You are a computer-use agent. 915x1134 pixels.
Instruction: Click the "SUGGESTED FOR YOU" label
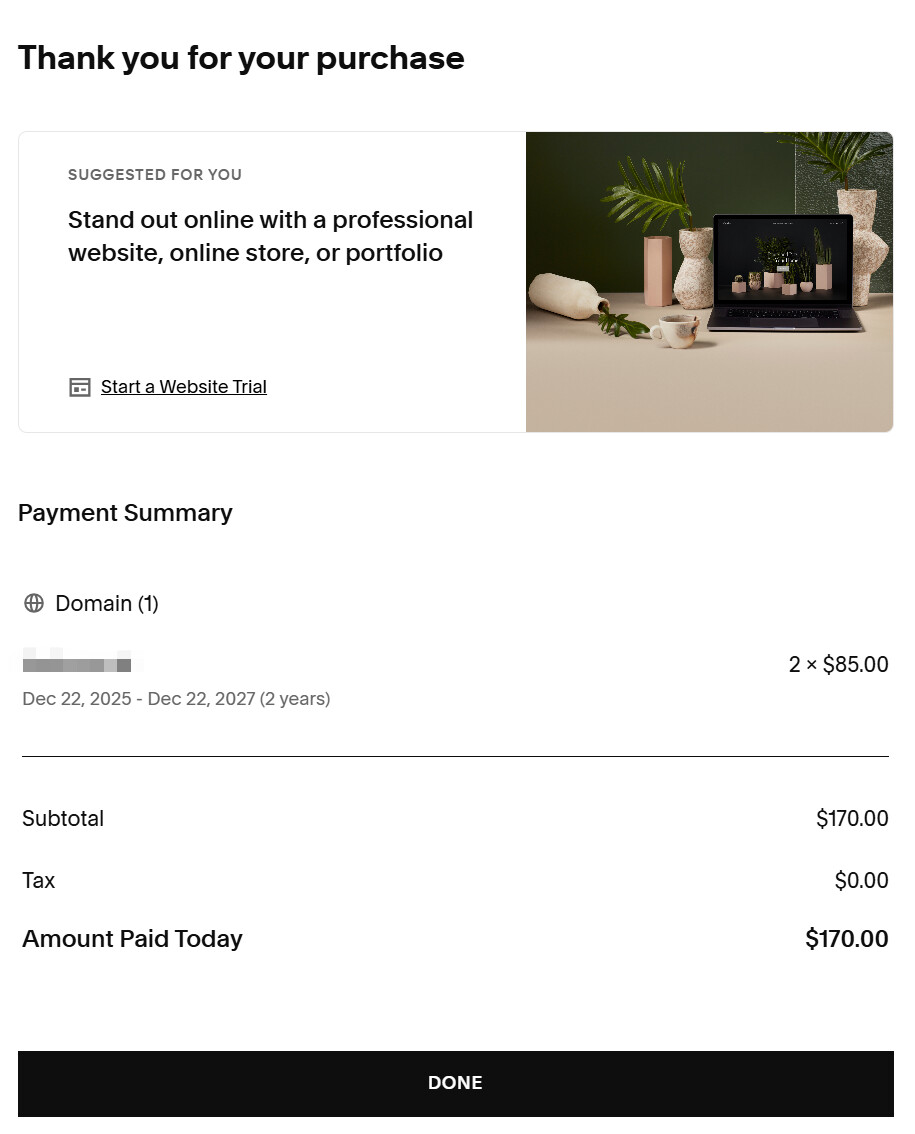(x=155, y=175)
